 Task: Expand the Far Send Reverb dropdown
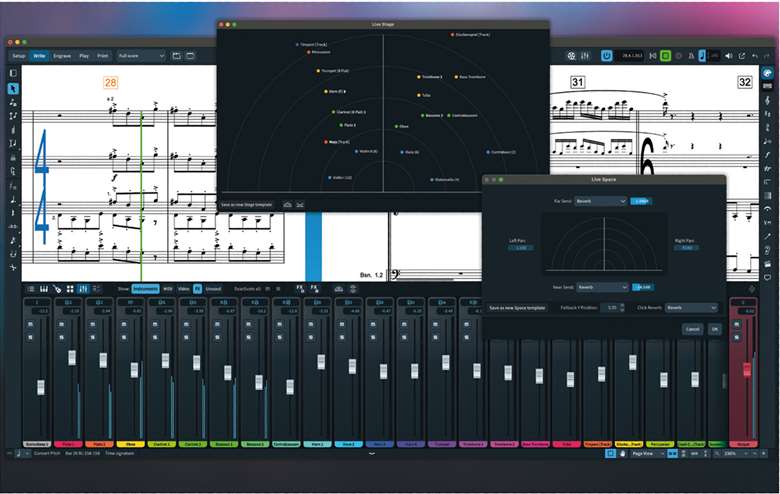coord(601,201)
